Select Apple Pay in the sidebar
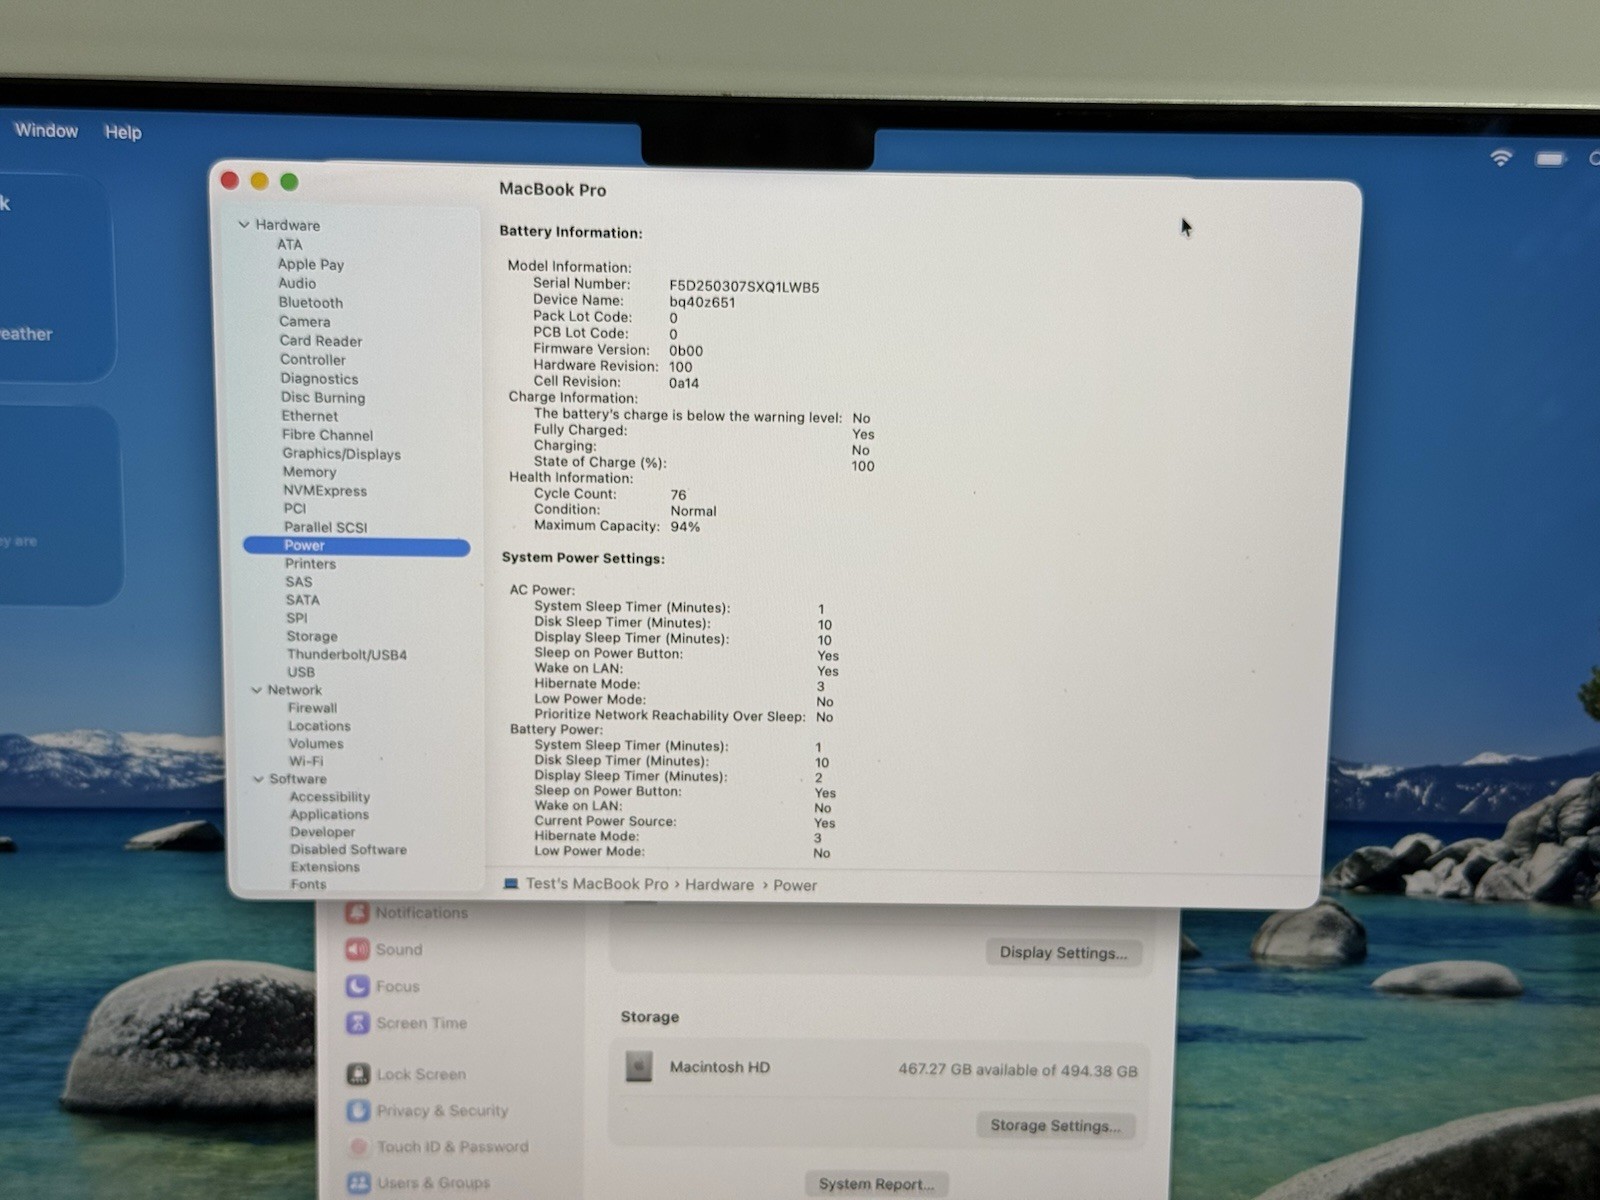This screenshot has height=1200, width=1600. pyautogui.click(x=311, y=264)
